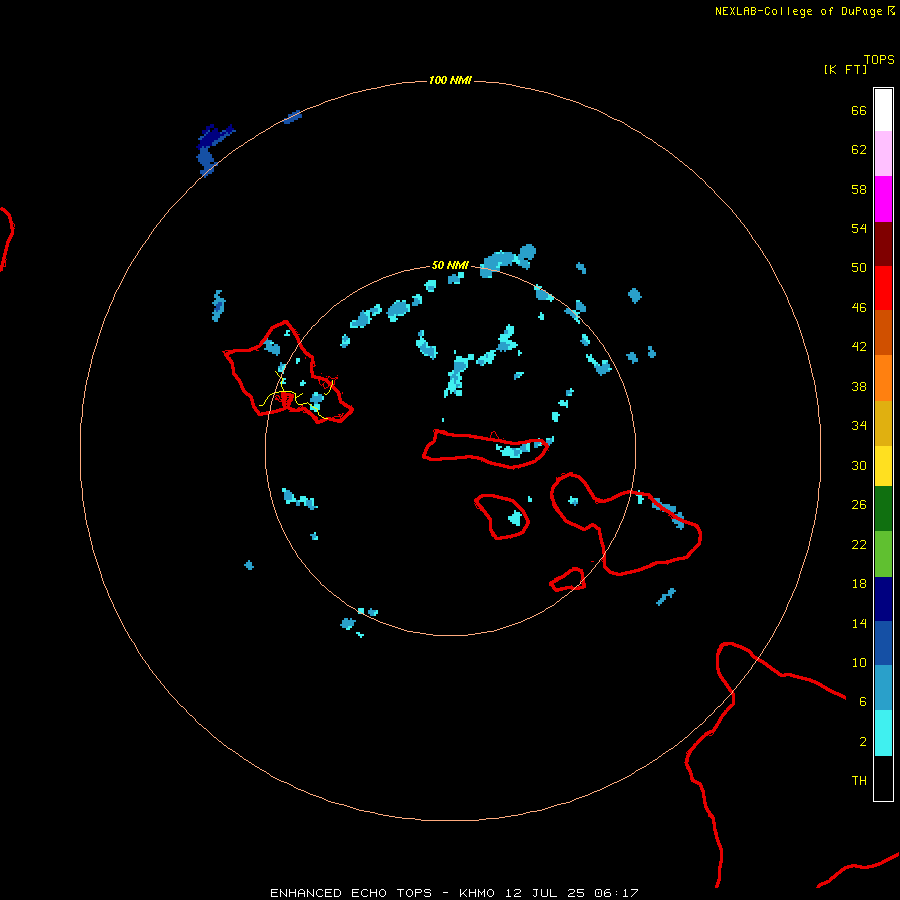Viewport: 900px width, 900px height.
Task: Click the 22 legend value
Action: click(859, 544)
